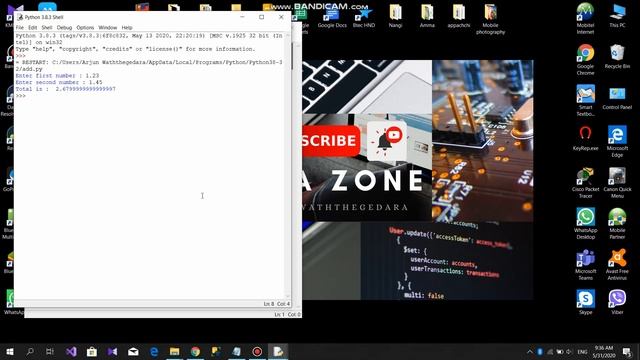Select the Avast Free Antivirus icon
Screen dimensions: 640x360
tap(617, 265)
